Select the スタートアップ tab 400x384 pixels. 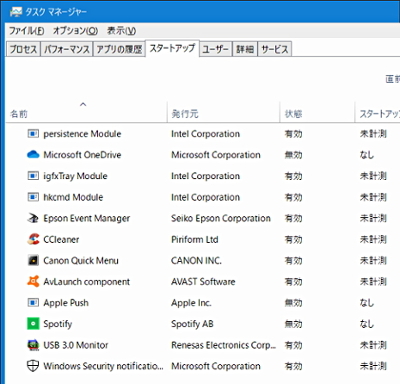pyautogui.click(x=172, y=48)
